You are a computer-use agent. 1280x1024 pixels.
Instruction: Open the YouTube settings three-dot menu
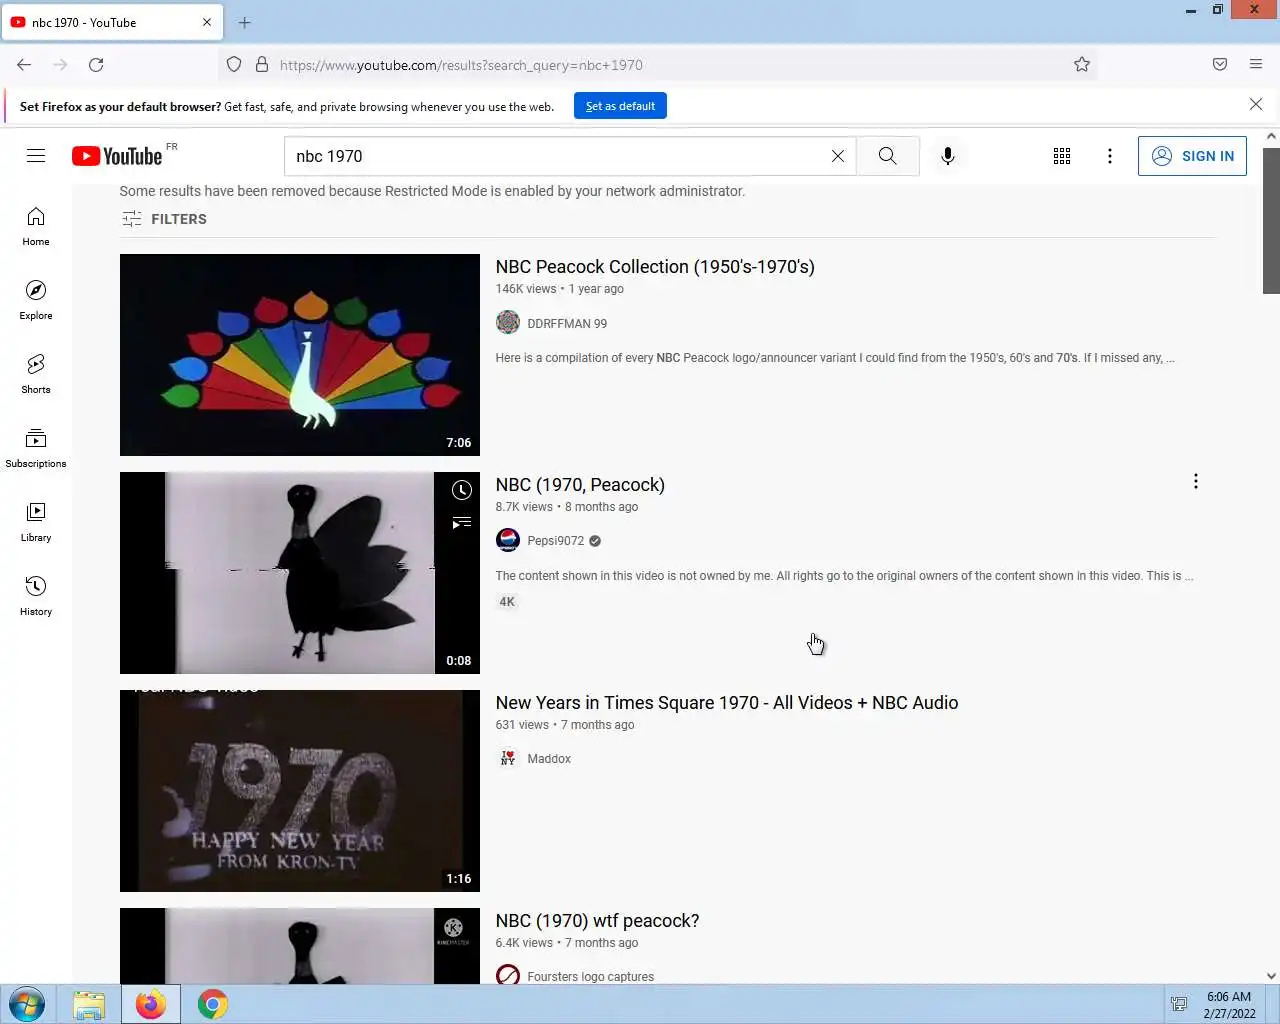tap(1110, 156)
